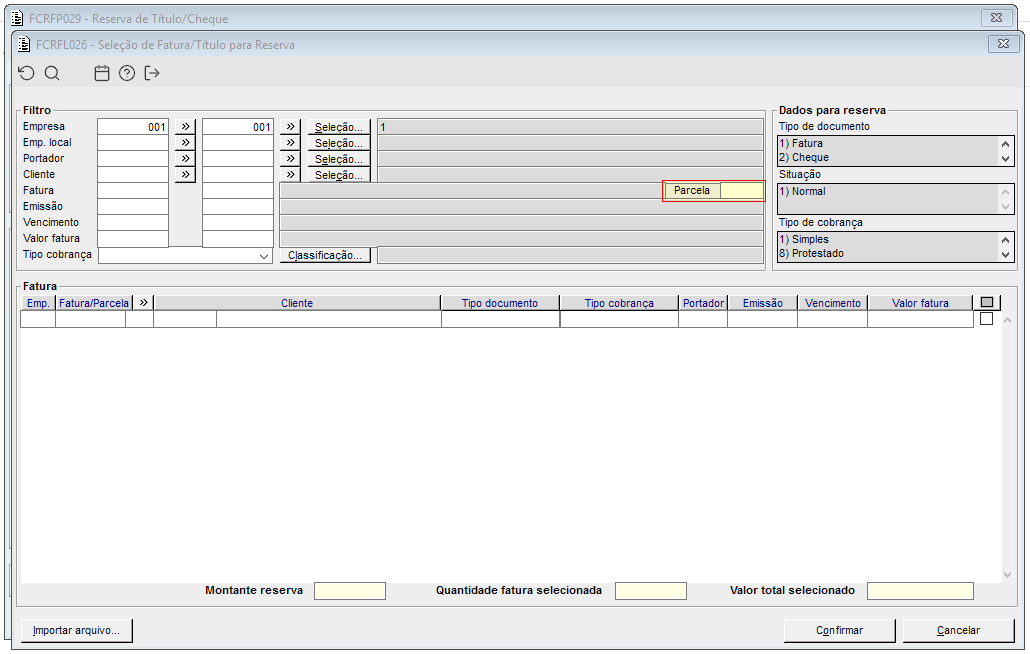Click scroll down arrow of Fatura grid
Viewport: 1030px width, 654px height.
coord(1008,575)
